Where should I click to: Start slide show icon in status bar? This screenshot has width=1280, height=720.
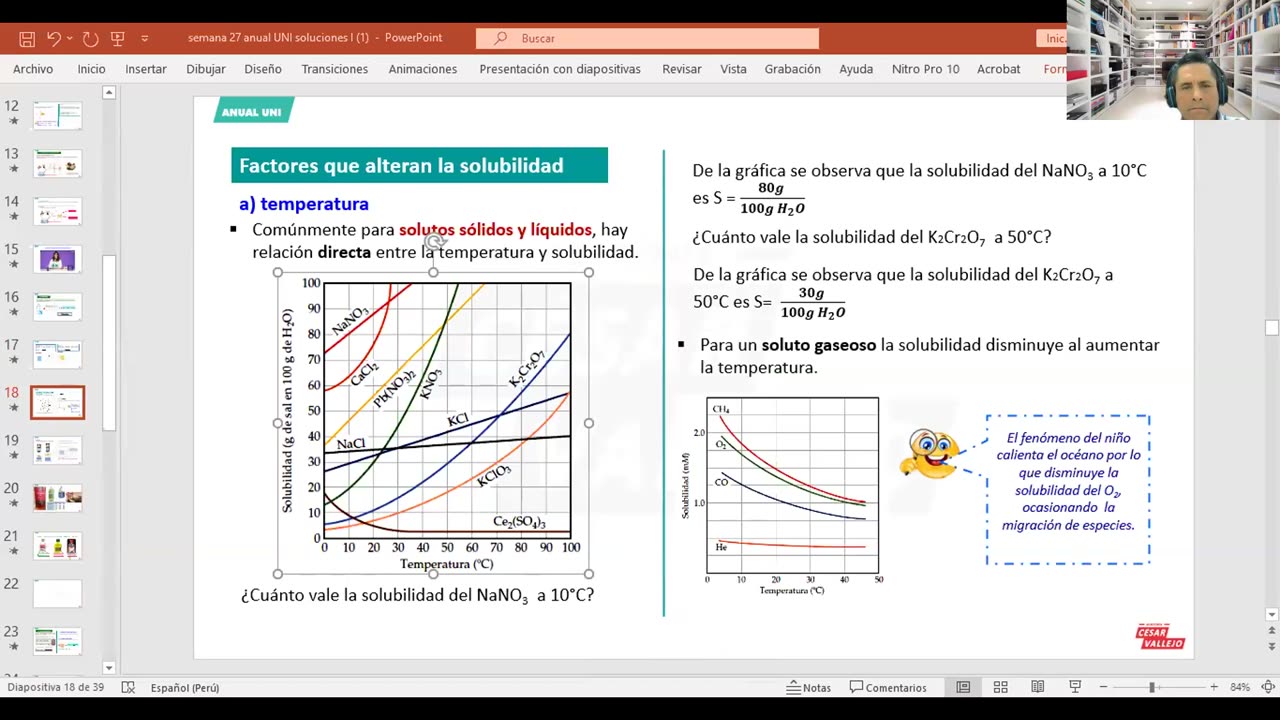(1075, 688)
